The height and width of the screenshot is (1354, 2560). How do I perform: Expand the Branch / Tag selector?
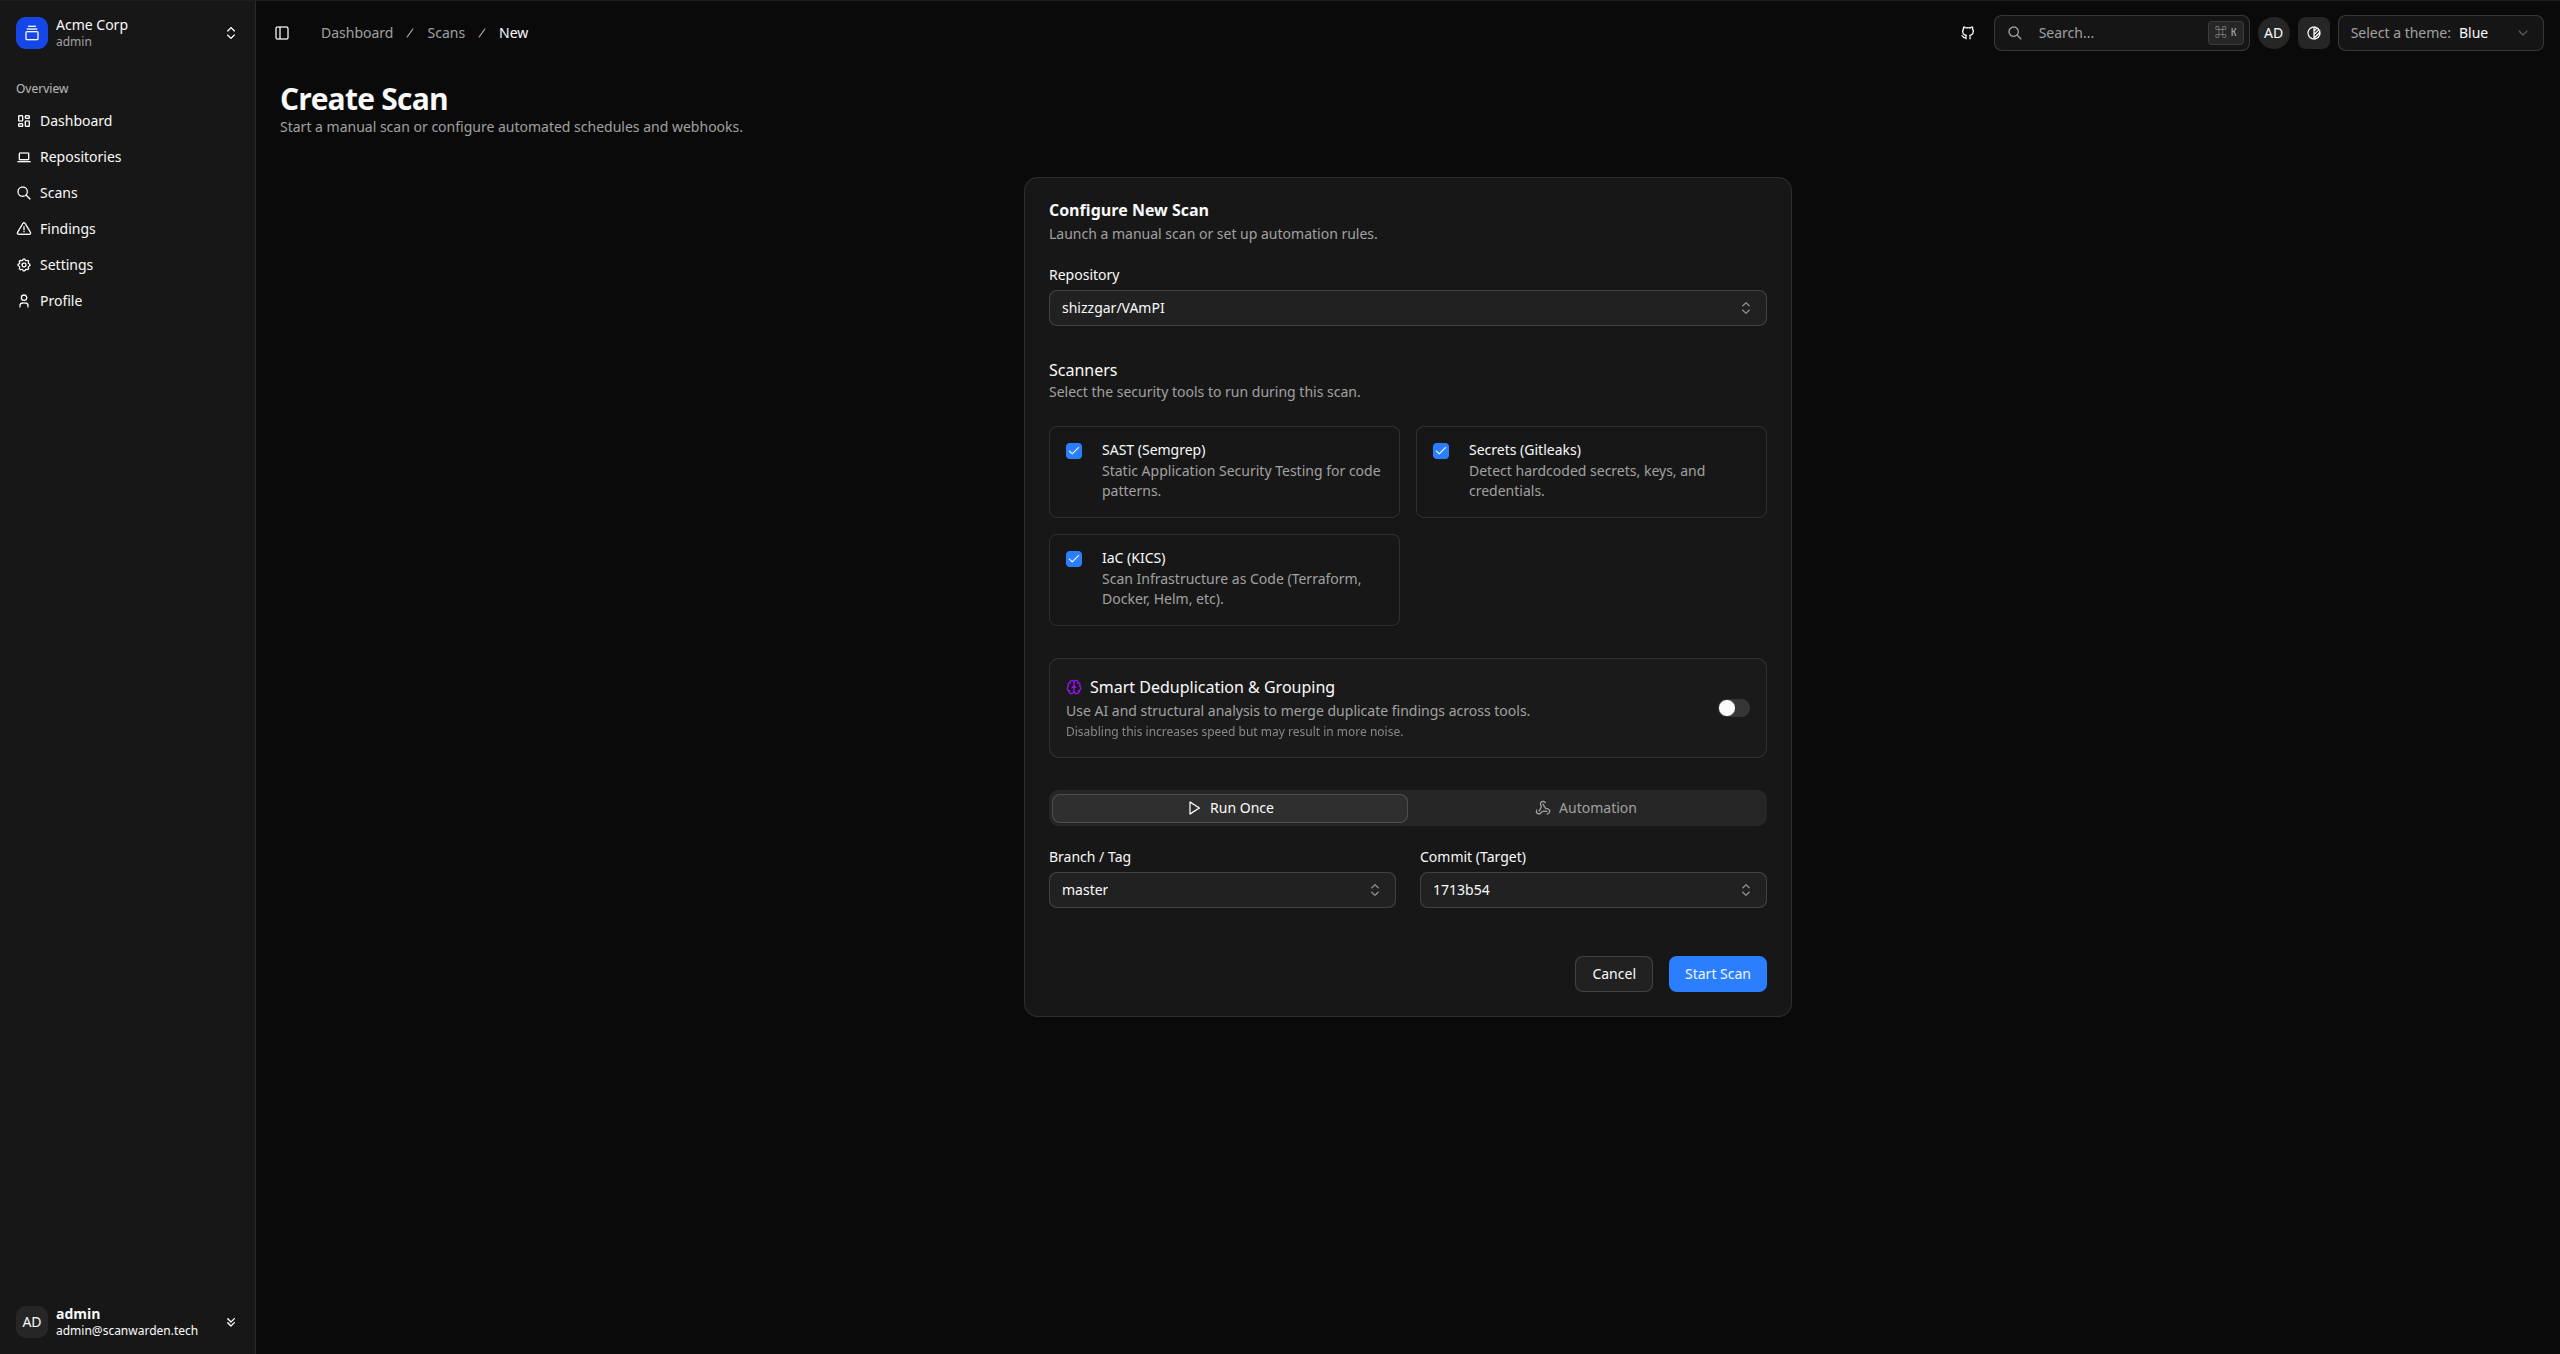[1221, 889]
